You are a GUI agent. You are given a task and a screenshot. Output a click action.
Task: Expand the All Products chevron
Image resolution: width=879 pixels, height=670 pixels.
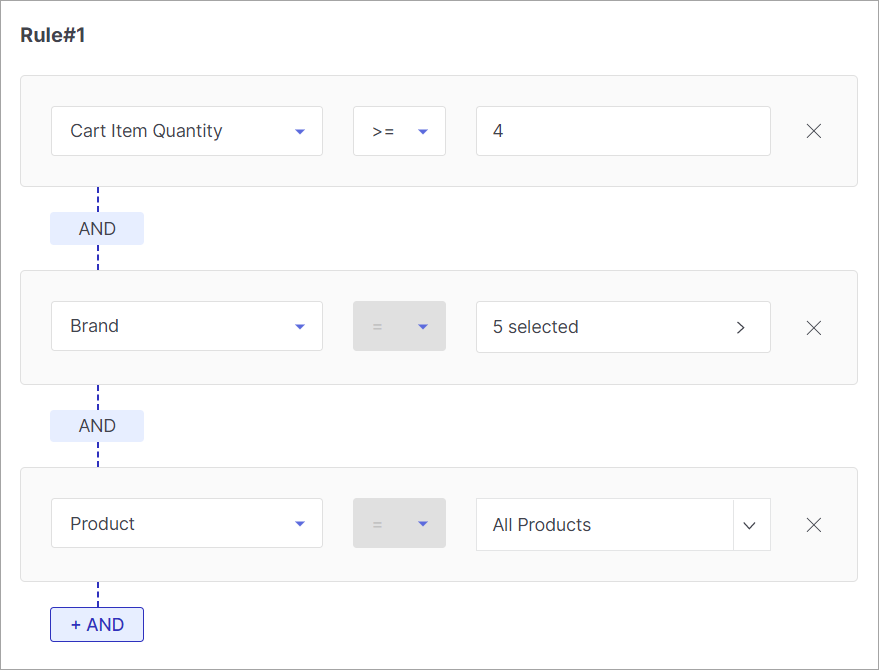point(750,525)
